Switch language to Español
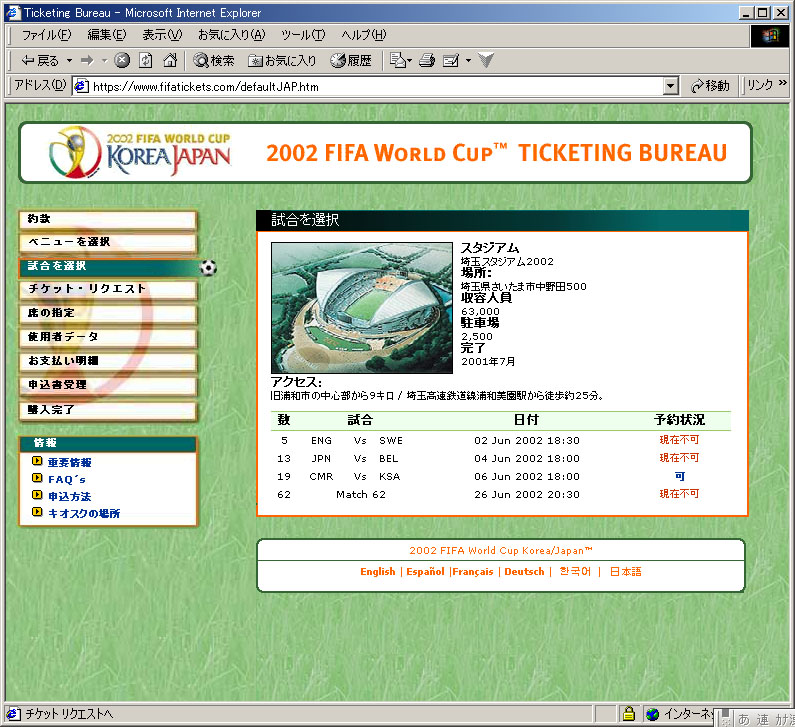 [425, 571]
